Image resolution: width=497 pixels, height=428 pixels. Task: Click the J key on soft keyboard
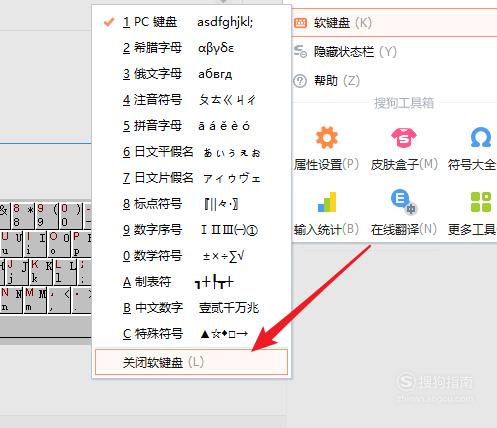coord(17,272)
